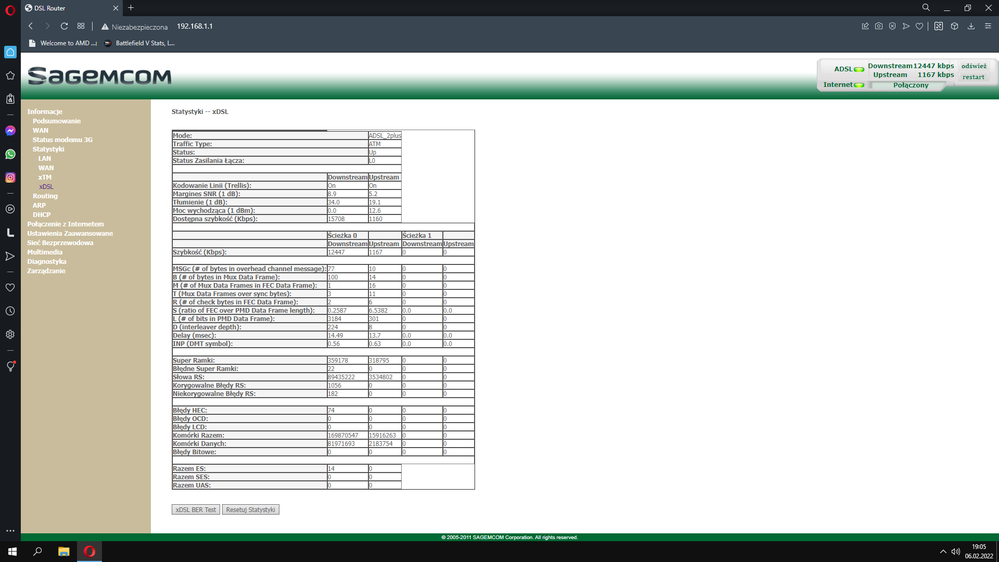
Task: Open Podsumowanie menu item
Action: tap(57, 121)
